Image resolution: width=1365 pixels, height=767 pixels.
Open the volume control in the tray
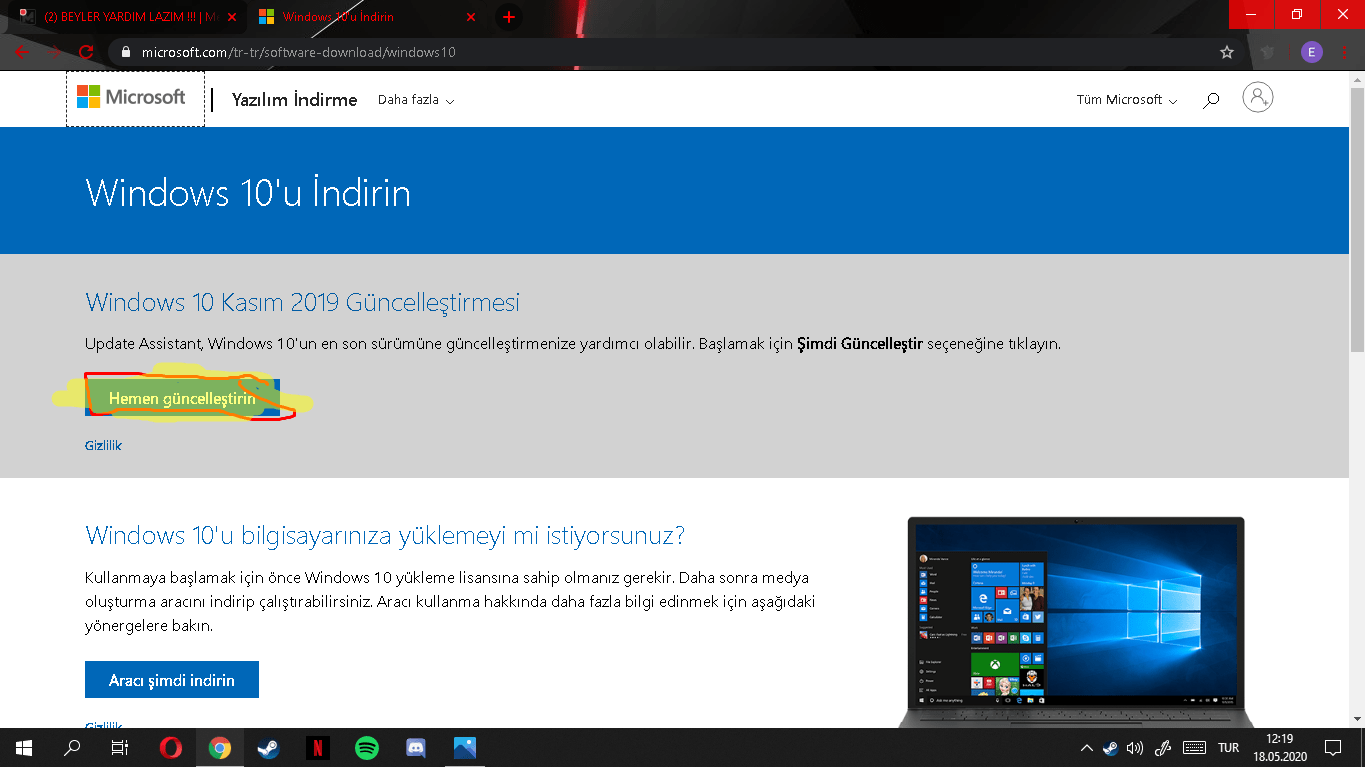pos(1135,748)
